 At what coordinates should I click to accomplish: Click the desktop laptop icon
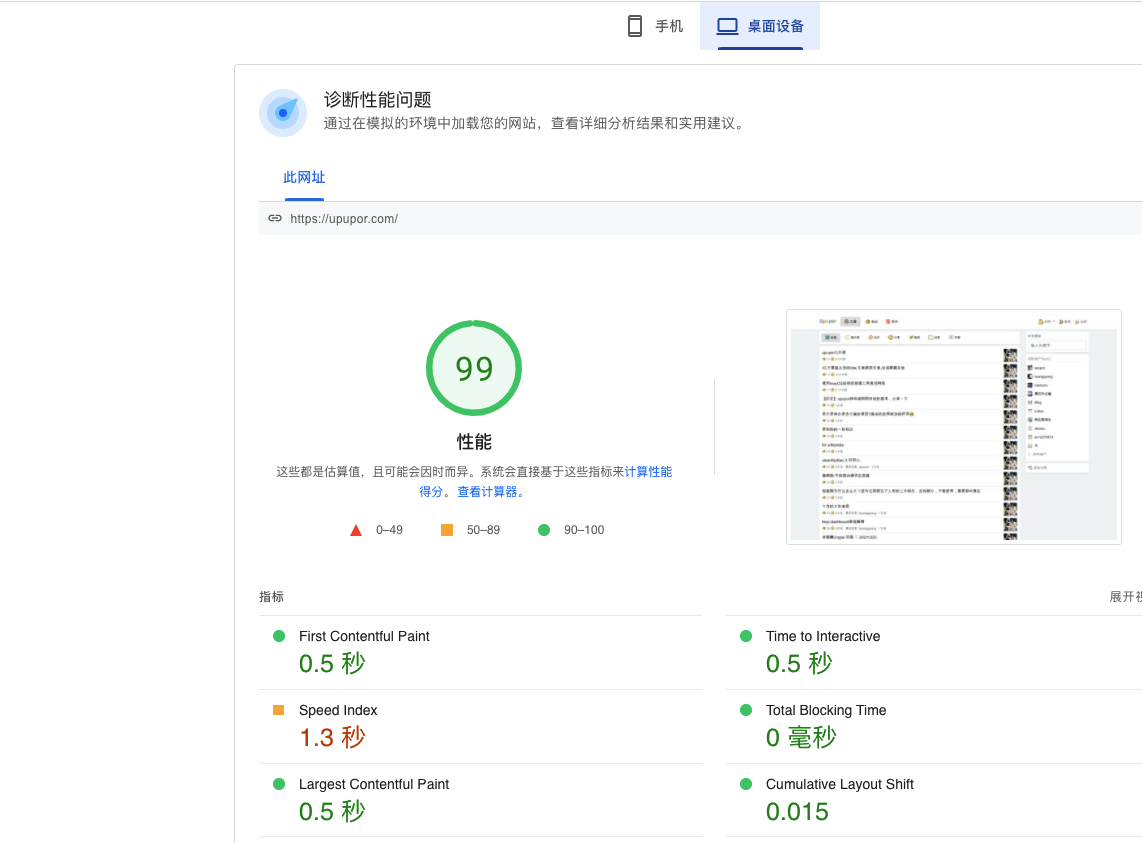[727, 26]
